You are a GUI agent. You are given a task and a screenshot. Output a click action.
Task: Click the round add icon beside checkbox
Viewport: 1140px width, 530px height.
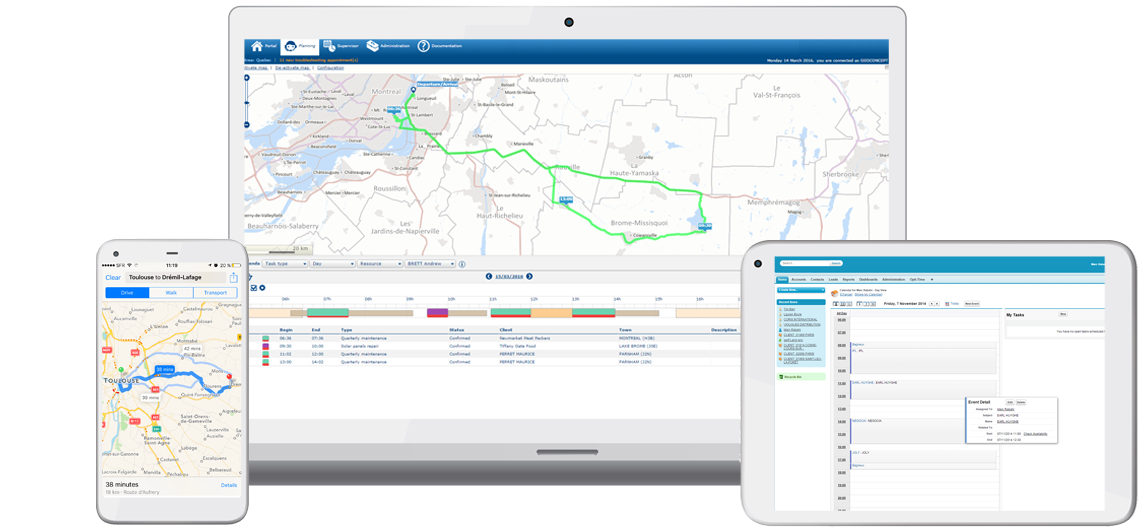[262, 288]
